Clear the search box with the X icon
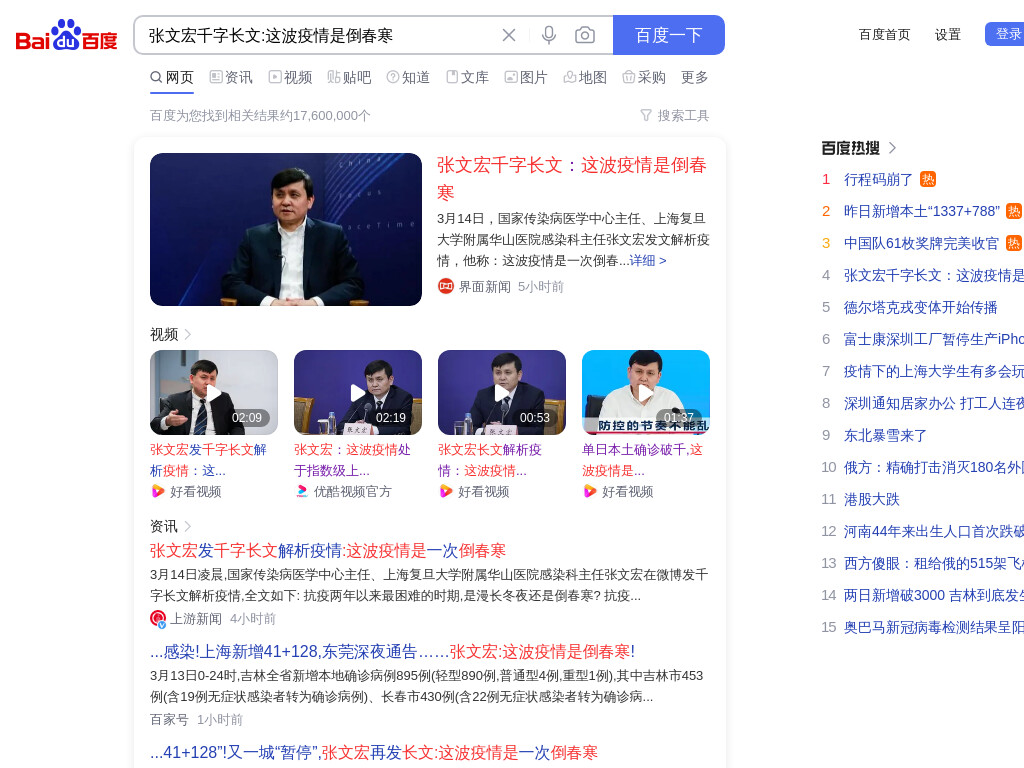This screenshot has width=1024, height=768. point(509,35)
